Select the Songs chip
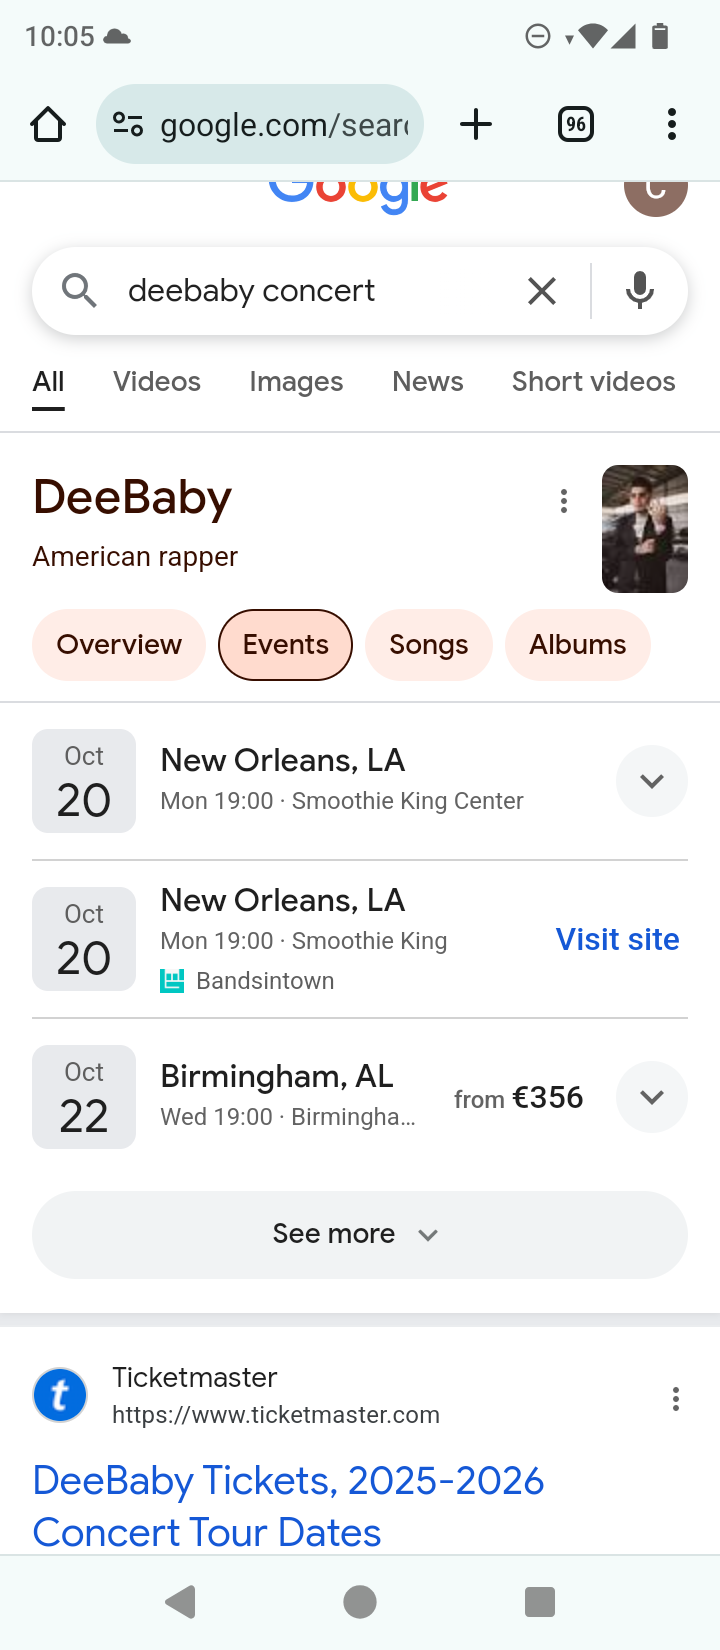This screenshot has height=1650, width=720. click(428, 645)
